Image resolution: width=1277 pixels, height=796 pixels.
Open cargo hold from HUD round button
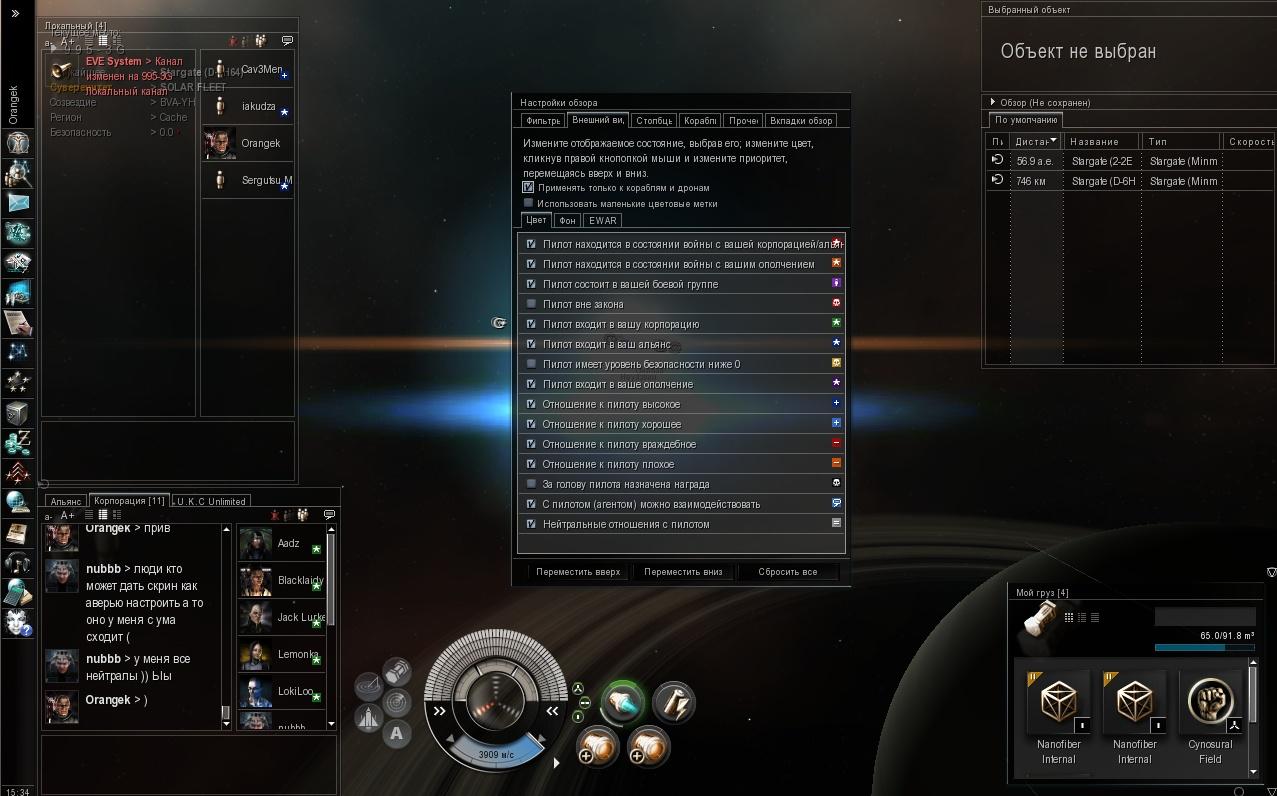click(x=397, y=671)
